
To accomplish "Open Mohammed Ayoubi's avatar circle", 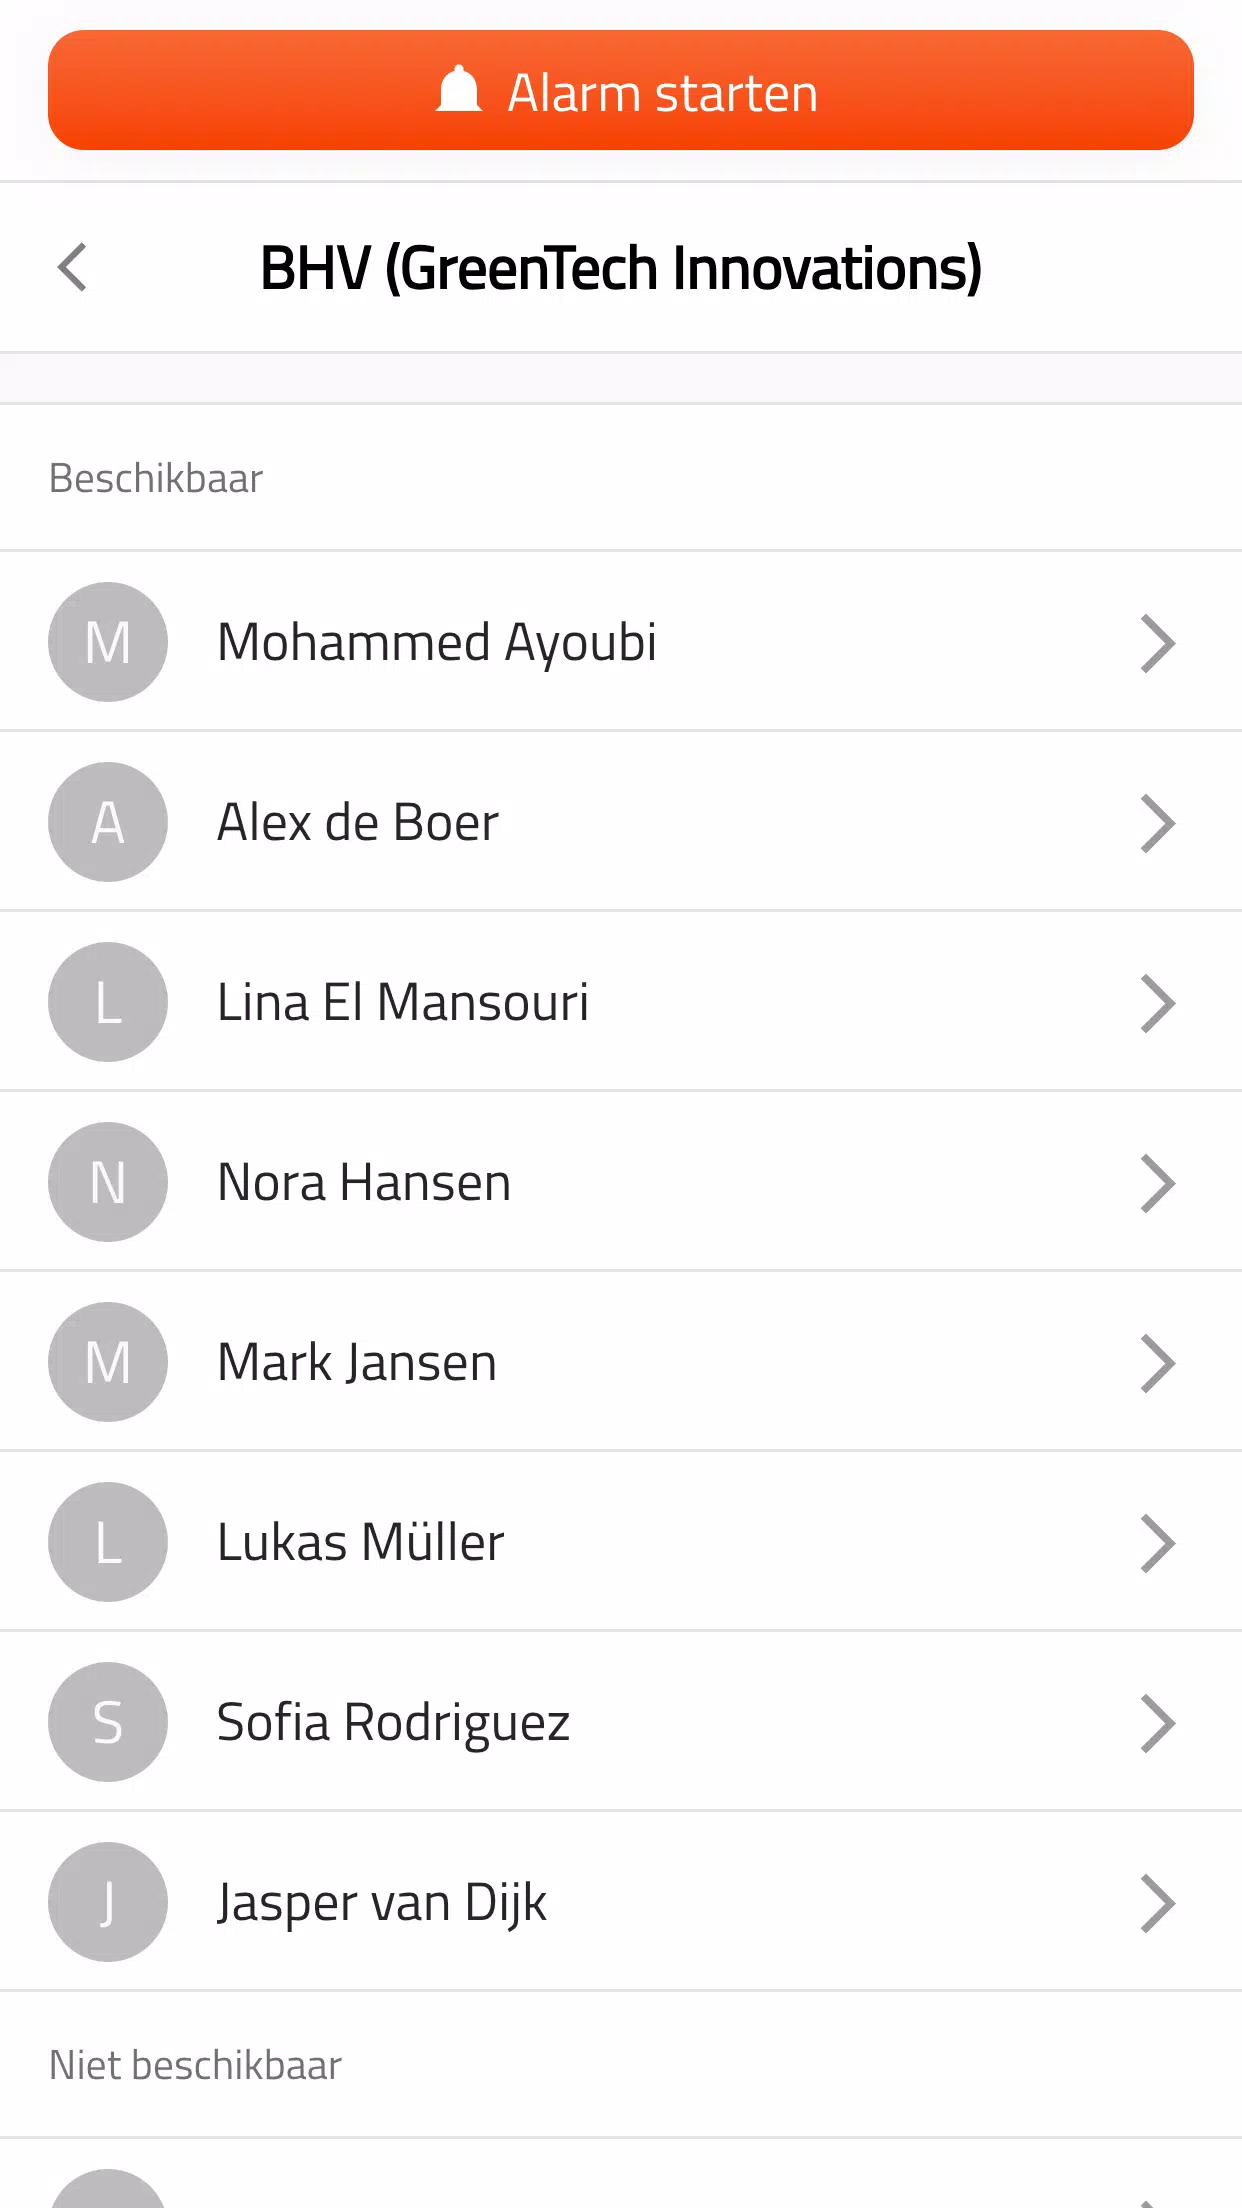I will [108, 642].
